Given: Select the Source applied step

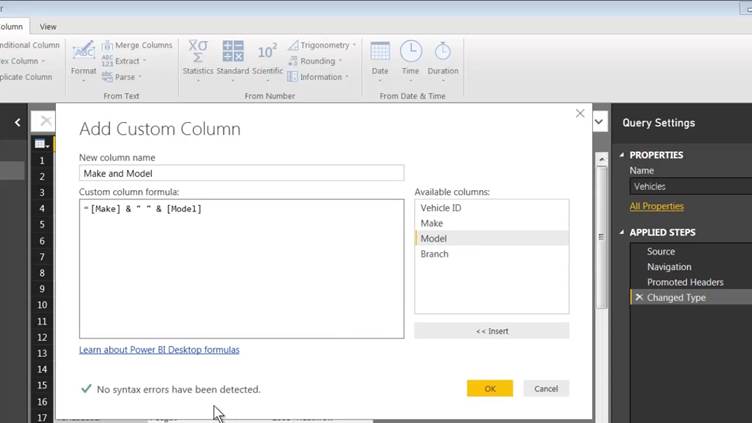Looking at the screenshot, I should pos(691,251).
